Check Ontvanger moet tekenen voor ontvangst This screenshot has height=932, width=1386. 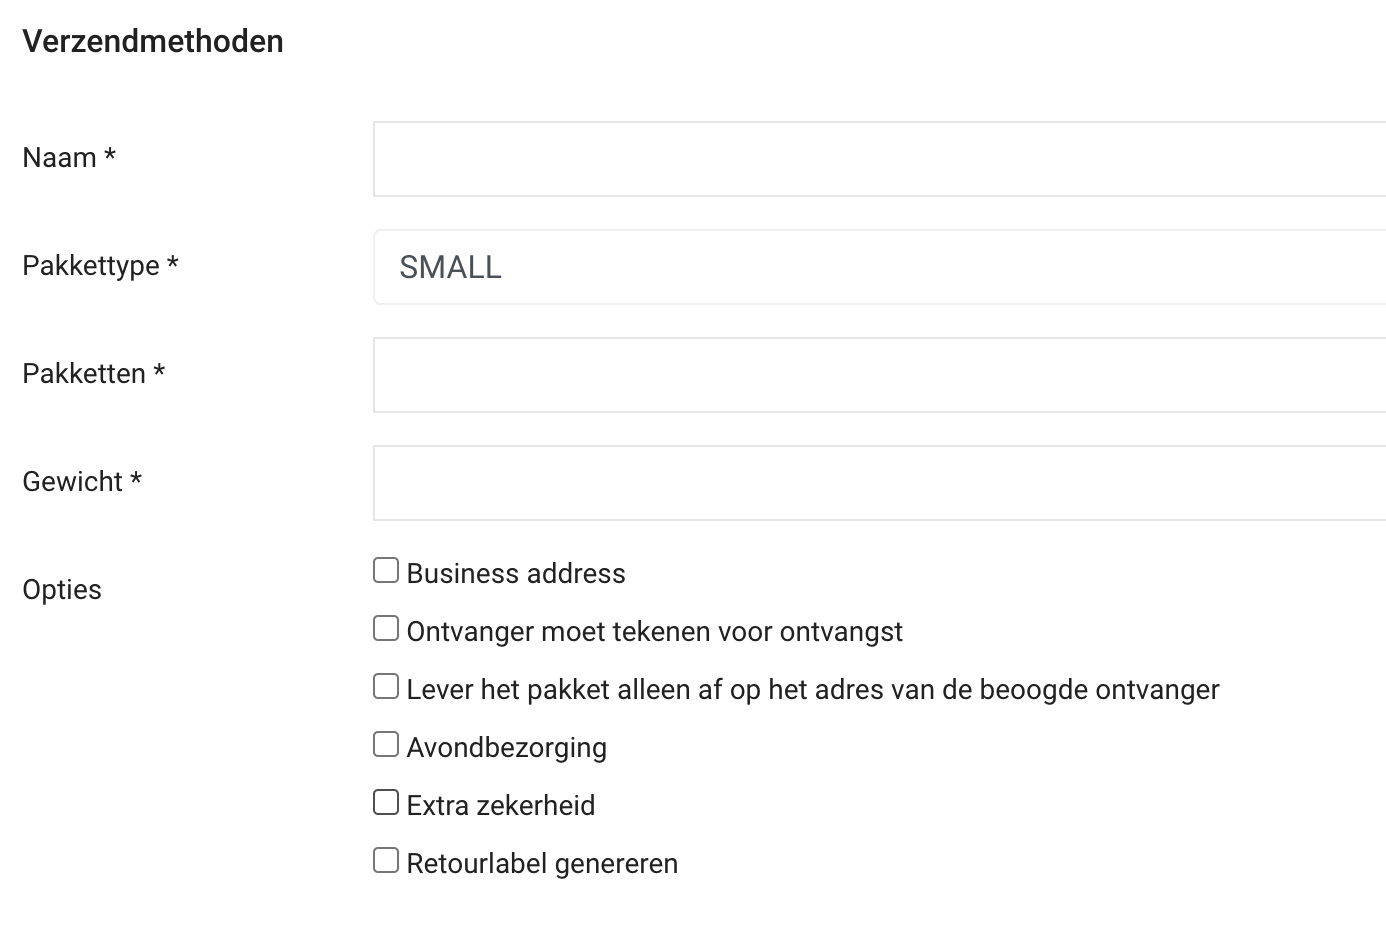[385, 628]
